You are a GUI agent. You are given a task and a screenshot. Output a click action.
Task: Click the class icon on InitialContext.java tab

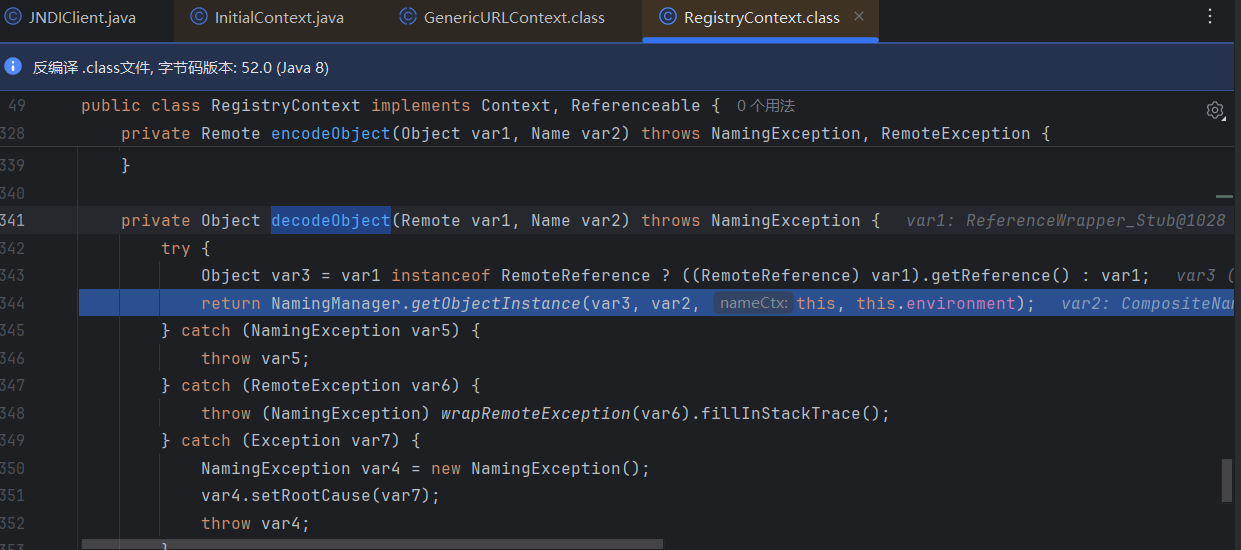(x=199, y=18)
